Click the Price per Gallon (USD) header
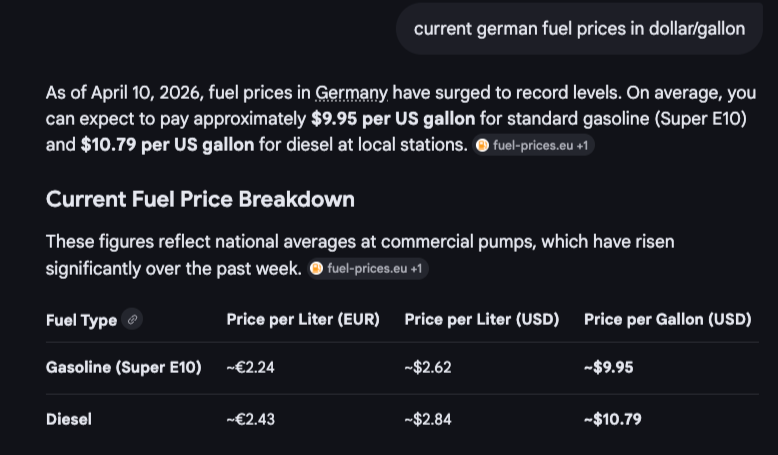 pyautogui.click(x=667, y=320)
